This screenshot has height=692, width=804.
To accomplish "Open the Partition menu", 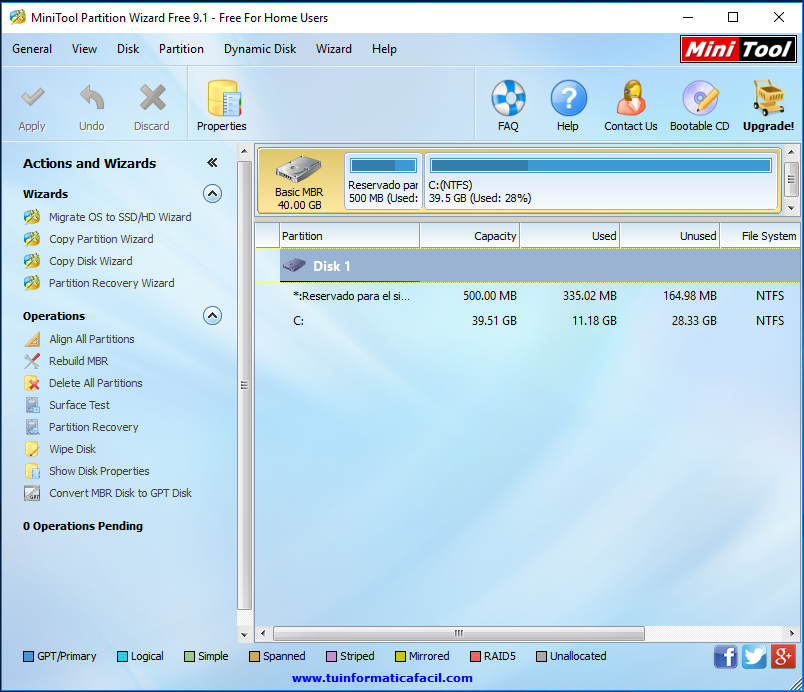I will tap(181, 49).
